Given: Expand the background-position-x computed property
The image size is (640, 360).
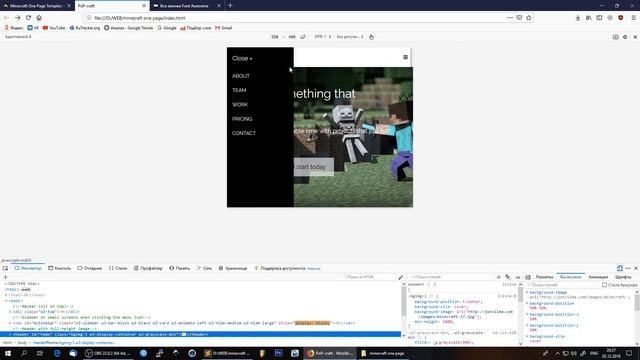Looking at the screenshot, I should (527, 314).
